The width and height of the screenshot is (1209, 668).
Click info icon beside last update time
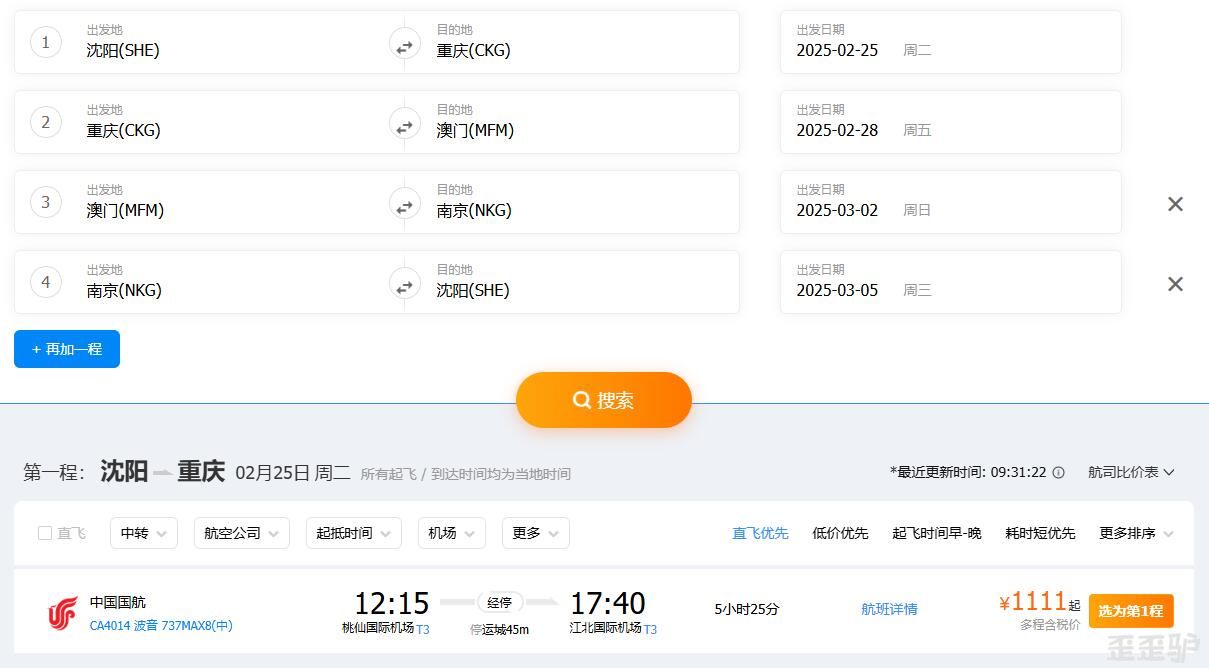(x=1058, y=472)
